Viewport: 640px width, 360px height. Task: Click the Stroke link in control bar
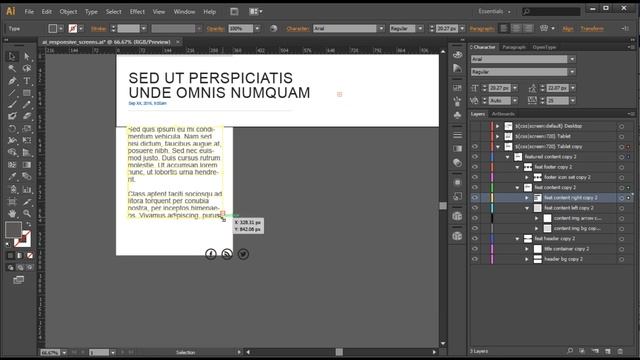98,29
